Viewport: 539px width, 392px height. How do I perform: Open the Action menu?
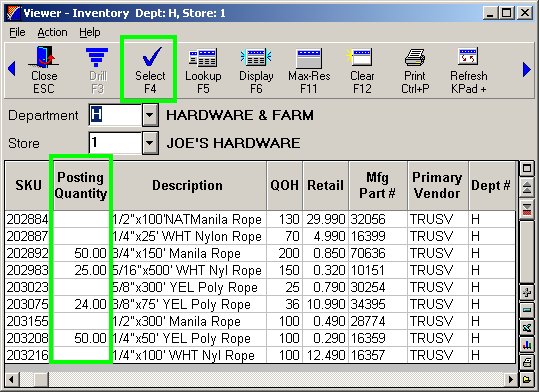(52, 32)
